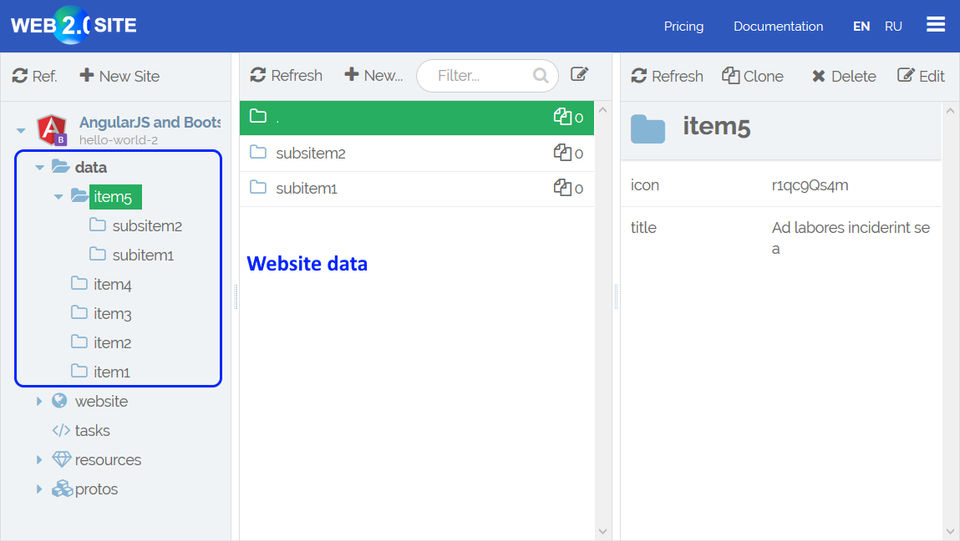Select item3 in the tree
960x541 pixels.
coord(112,314)
